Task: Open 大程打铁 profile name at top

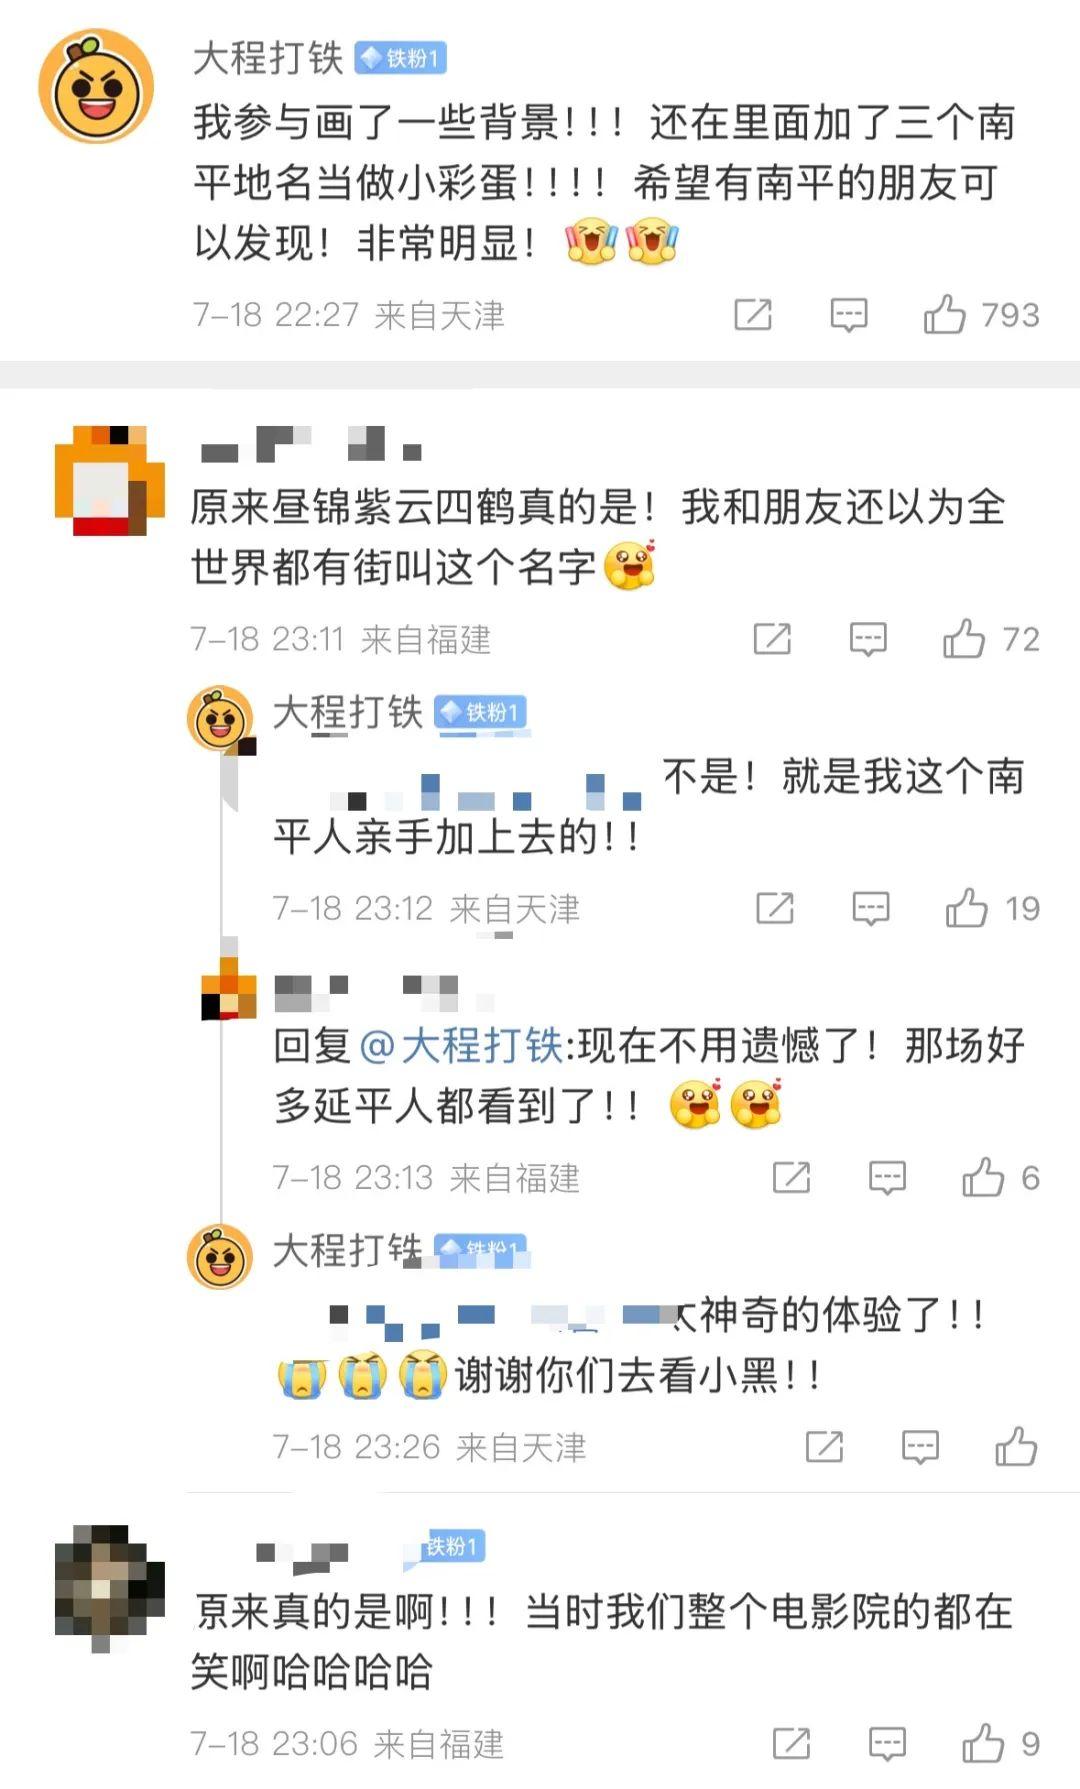Action: click(268, 58)
